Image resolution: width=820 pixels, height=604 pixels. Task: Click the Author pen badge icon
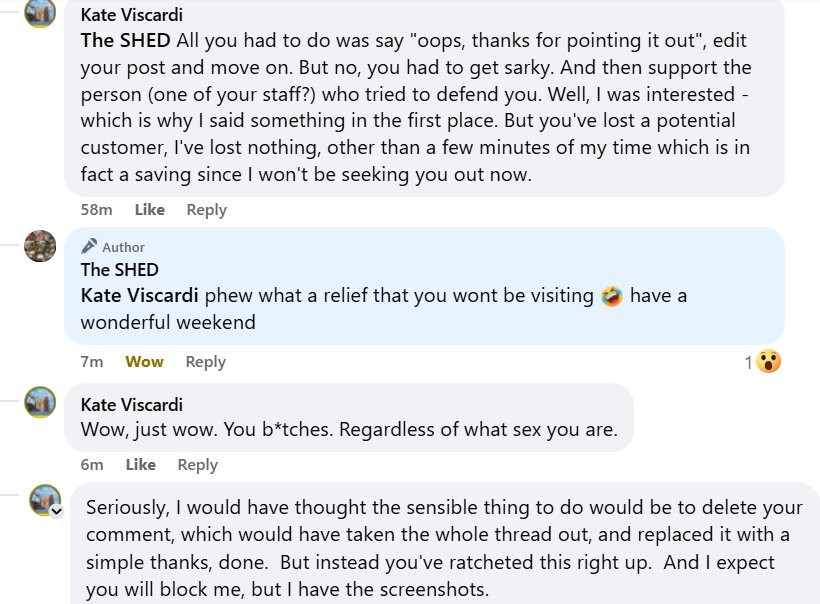point(89,246)
